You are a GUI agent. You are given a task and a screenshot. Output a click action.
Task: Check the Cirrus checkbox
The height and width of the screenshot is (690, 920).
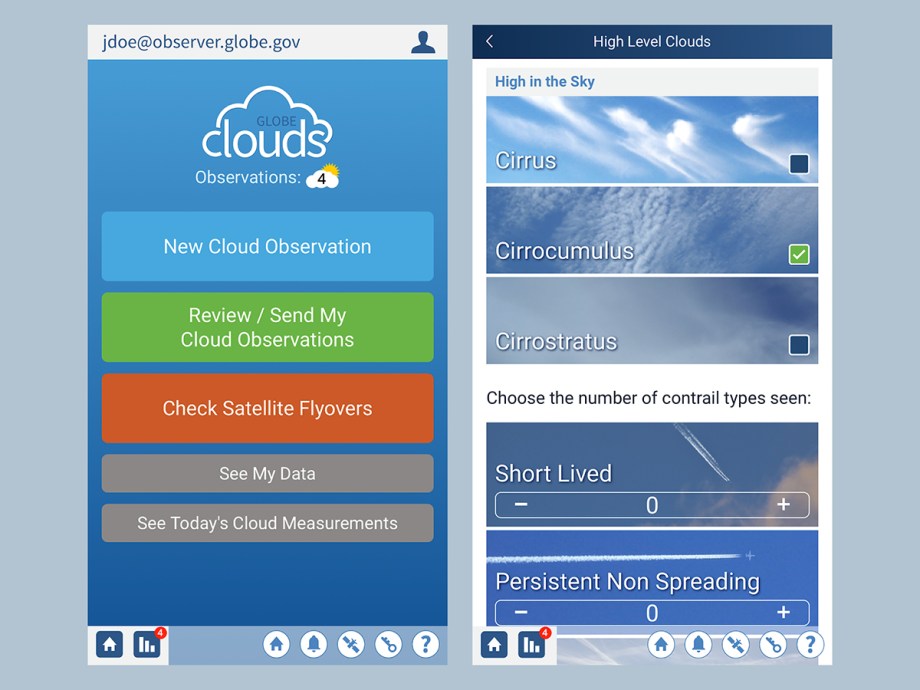point(797,164)
